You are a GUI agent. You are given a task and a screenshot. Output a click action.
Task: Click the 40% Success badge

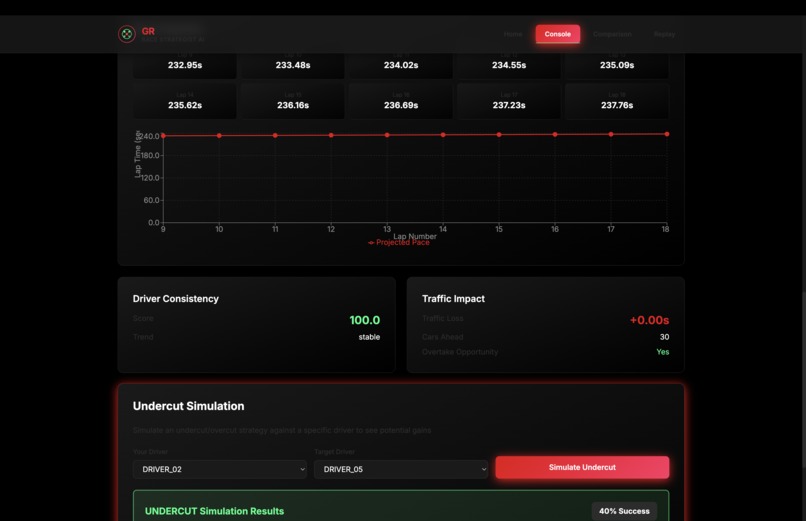pos(624,511)
